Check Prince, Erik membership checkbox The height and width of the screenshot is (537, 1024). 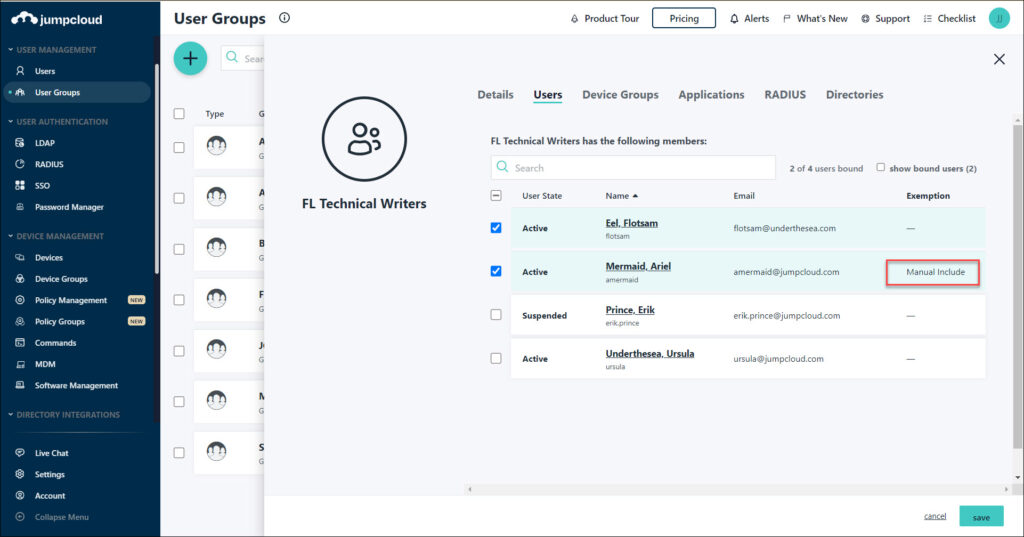coord(496,315)
